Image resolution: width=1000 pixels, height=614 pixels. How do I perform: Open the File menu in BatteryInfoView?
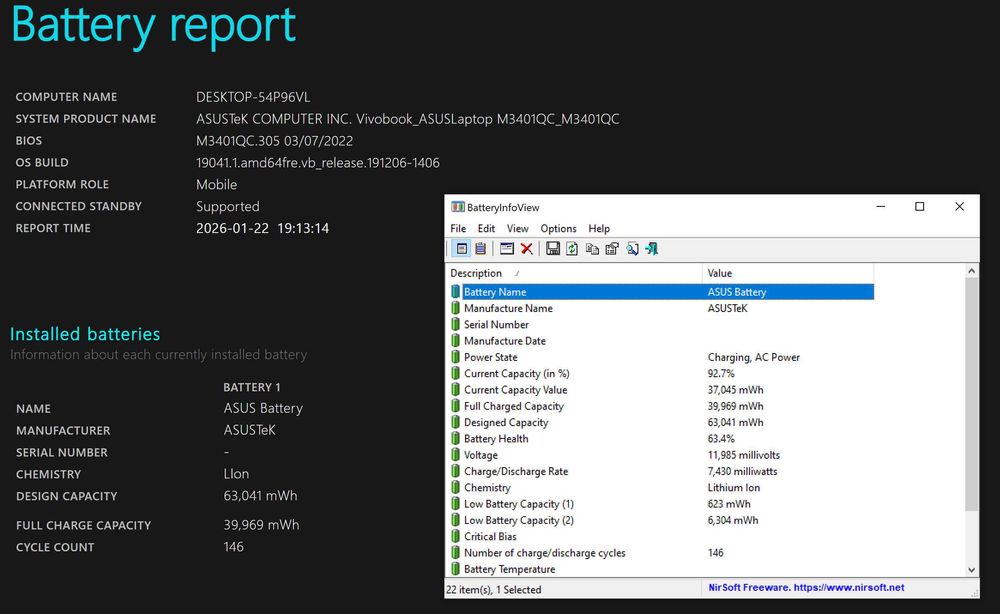pyautogui.click(x=458, y=228)
